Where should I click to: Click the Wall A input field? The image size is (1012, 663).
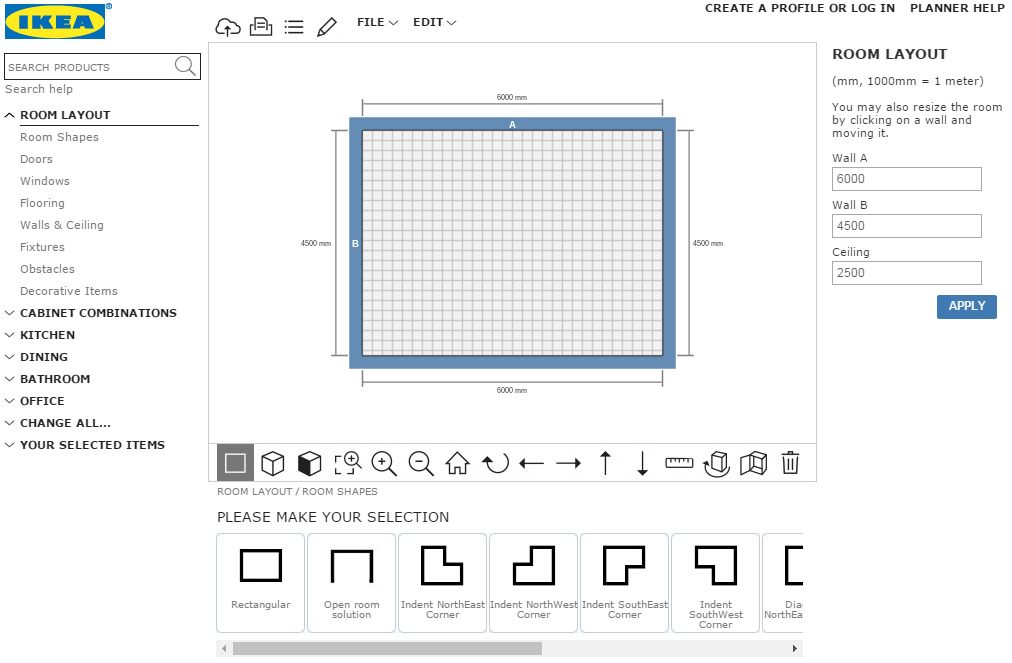(x=906, y=179)
